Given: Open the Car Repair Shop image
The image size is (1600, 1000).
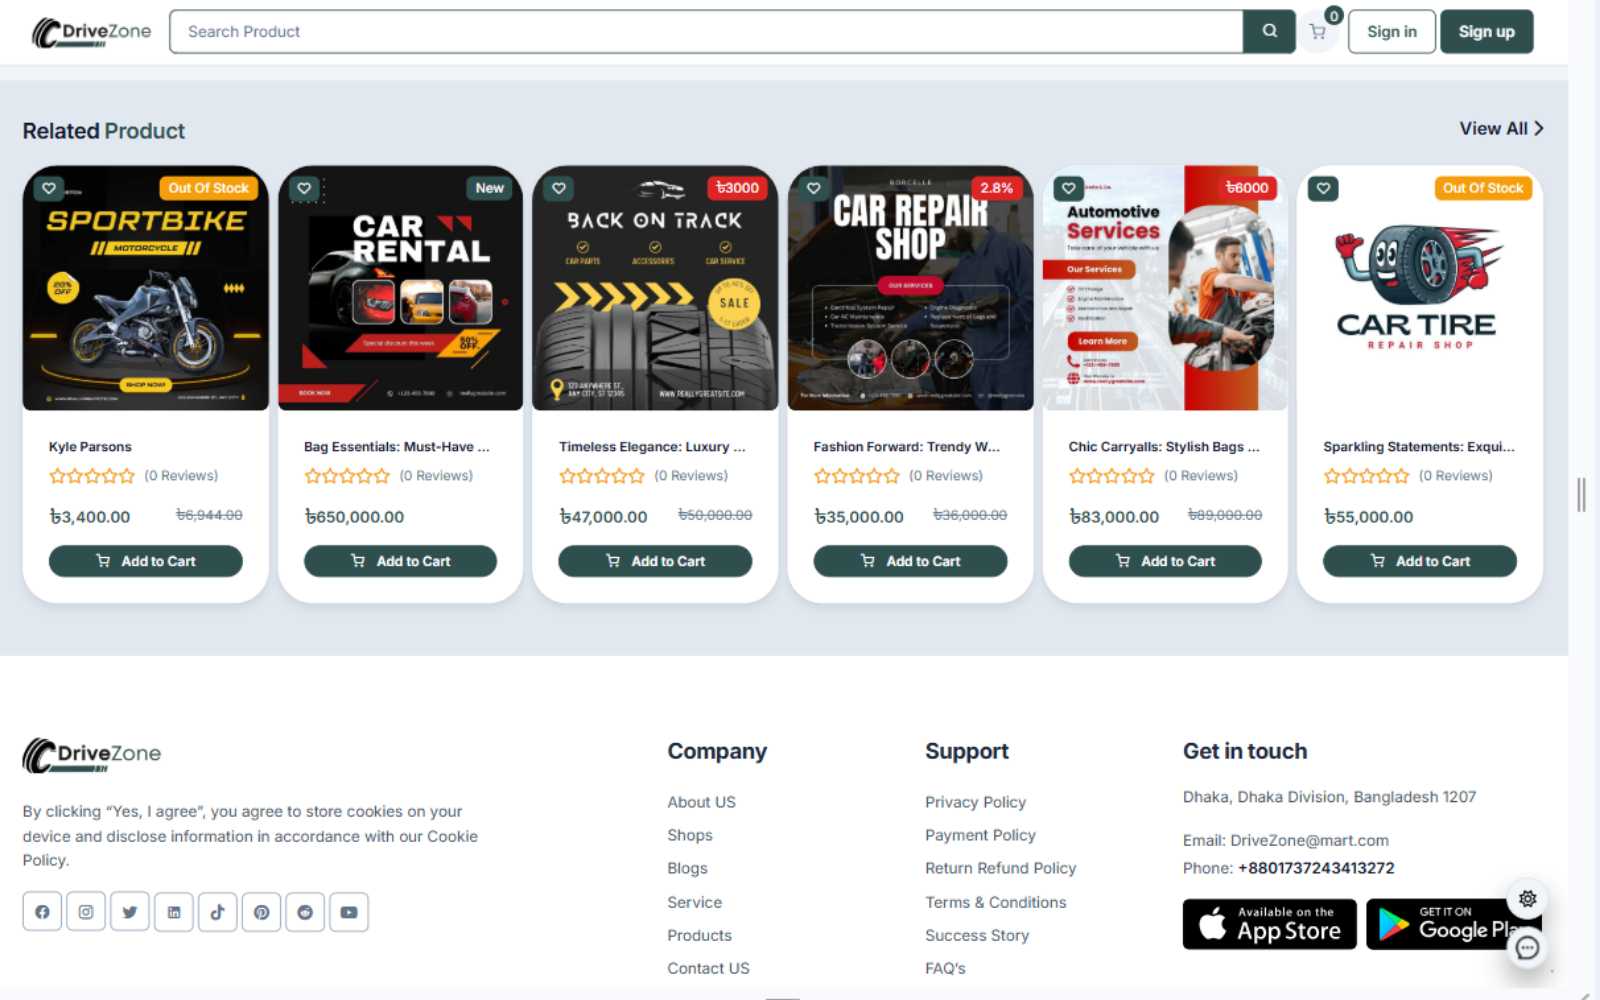Looking at the screenshot, I should 910,288.
